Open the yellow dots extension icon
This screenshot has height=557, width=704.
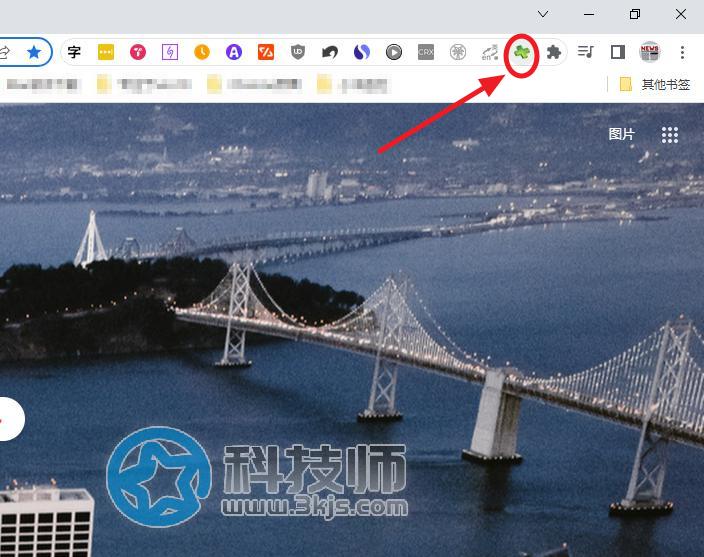(x=106, y=52)
